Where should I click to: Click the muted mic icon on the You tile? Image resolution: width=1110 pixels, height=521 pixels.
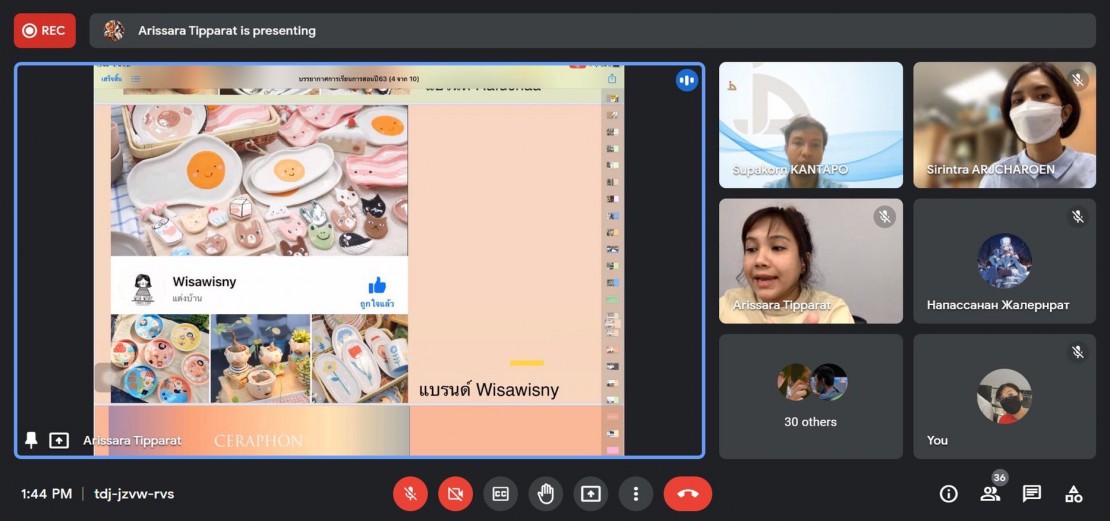pos(1077,352)
